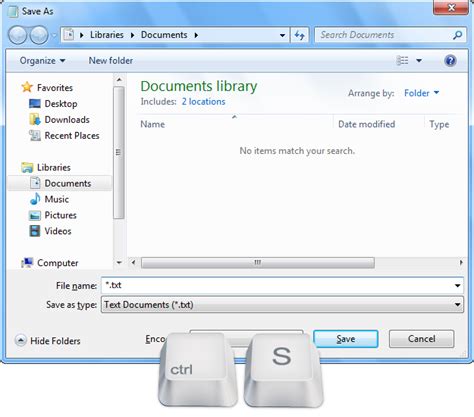Select Downloads in Favorites

click(67, 120)
